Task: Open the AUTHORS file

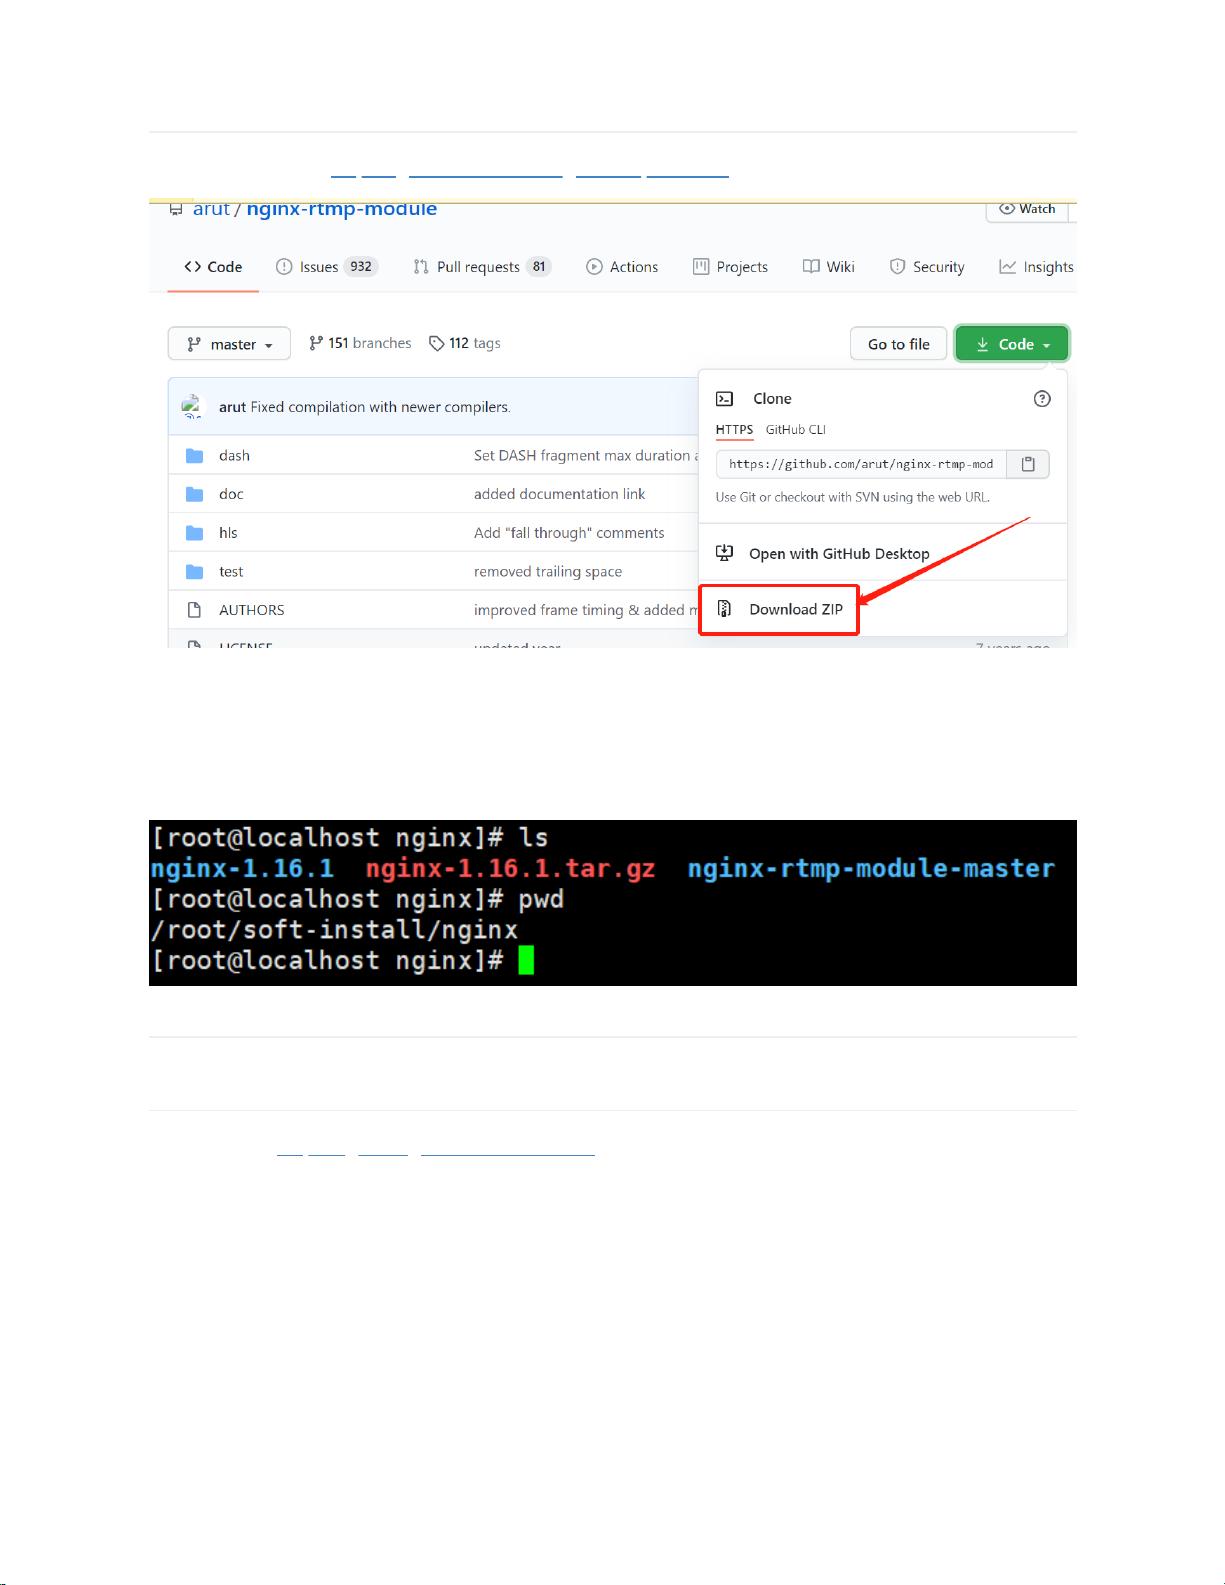Action: 251,610
